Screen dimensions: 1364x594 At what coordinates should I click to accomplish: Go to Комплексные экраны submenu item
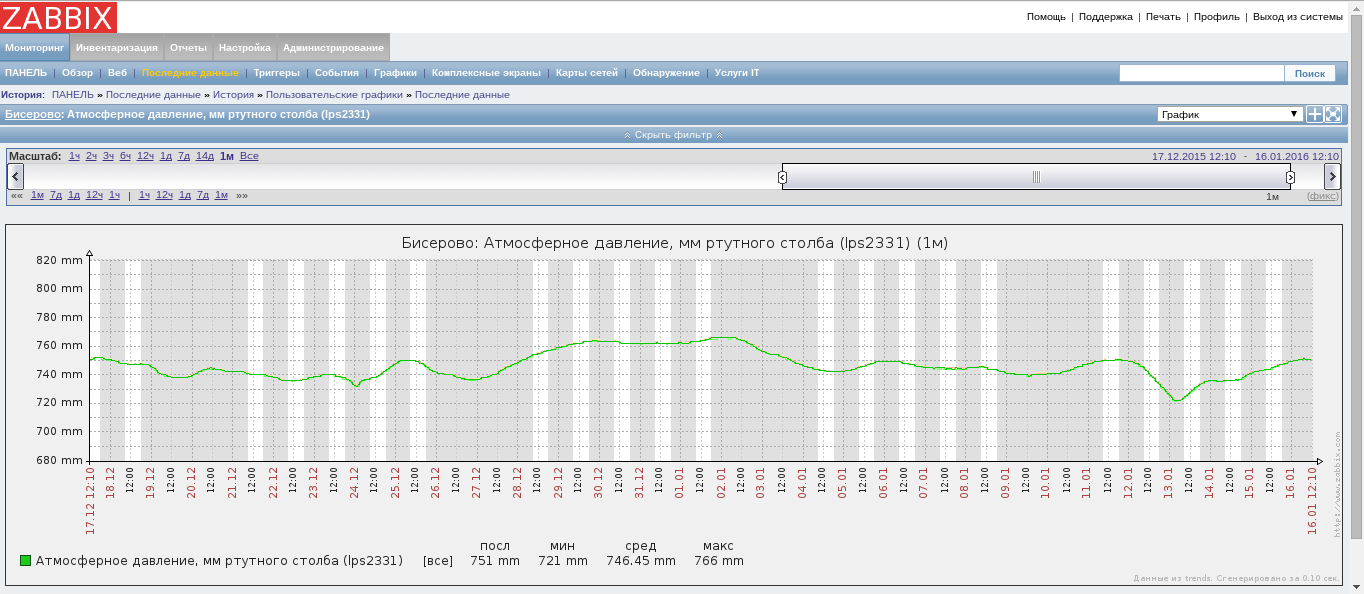(x=486, y=73)
